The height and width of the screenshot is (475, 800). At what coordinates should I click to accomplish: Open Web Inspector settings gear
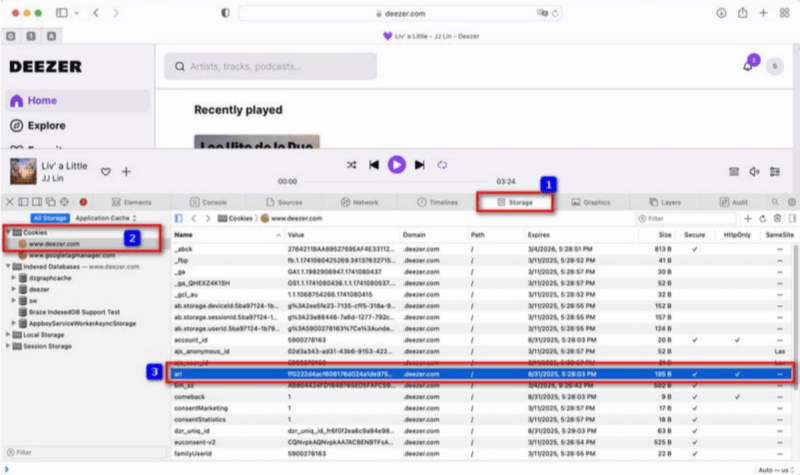(x=791, y=202)
